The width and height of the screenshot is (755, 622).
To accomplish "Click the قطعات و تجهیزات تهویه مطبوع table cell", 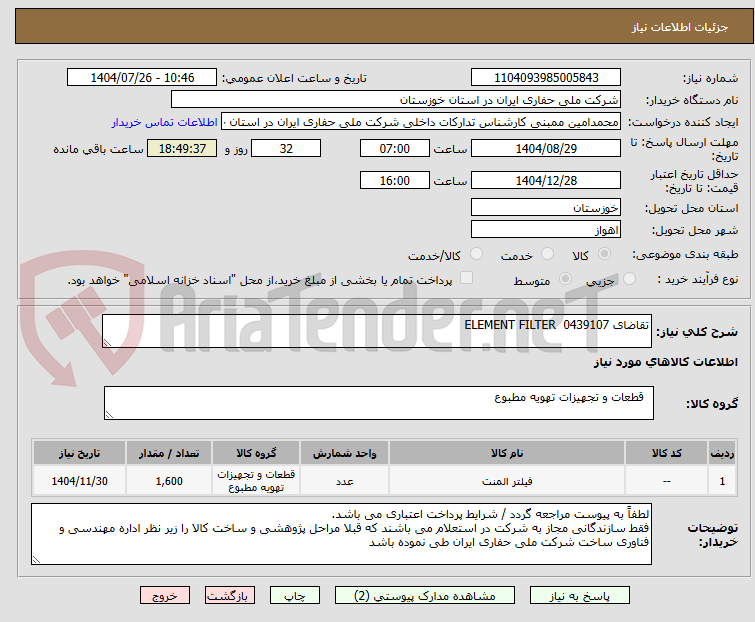I will point(256,481).
